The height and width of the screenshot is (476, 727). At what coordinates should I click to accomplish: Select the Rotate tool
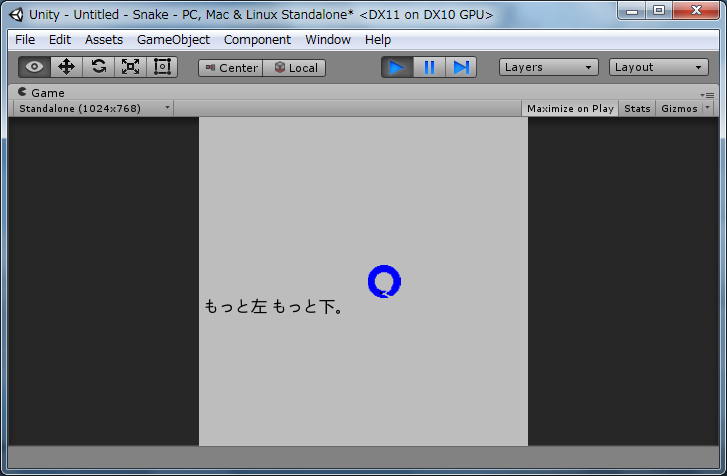(x=98, y=67)
